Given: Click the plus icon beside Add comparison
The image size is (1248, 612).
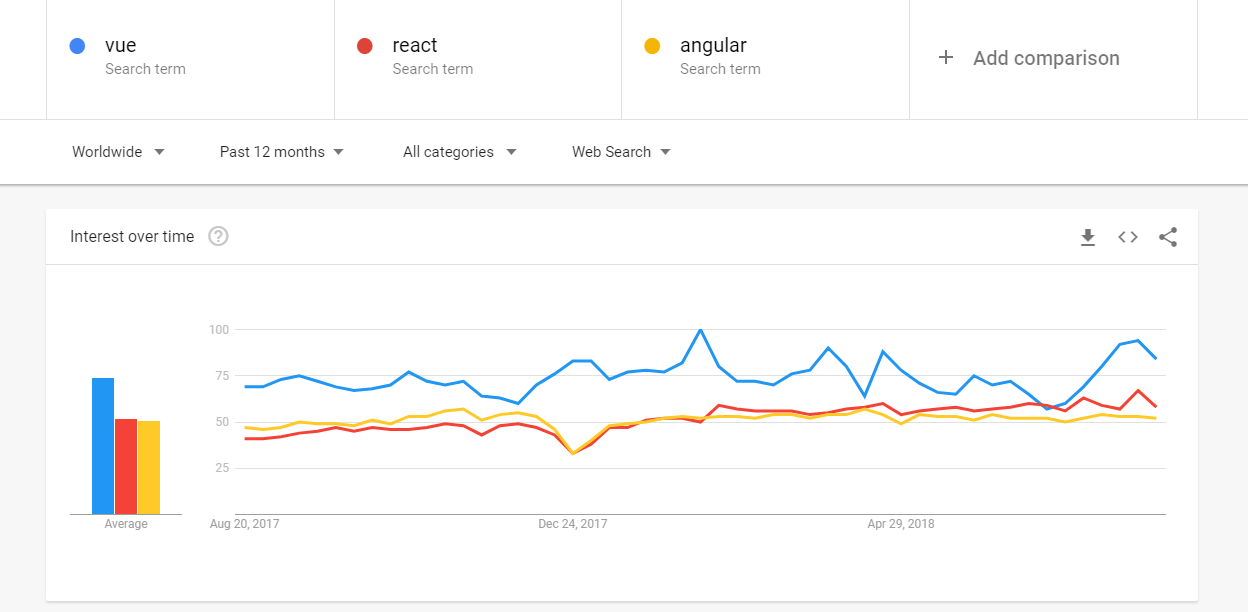Looking at the screenshot, I should click(x=946, y=58).
